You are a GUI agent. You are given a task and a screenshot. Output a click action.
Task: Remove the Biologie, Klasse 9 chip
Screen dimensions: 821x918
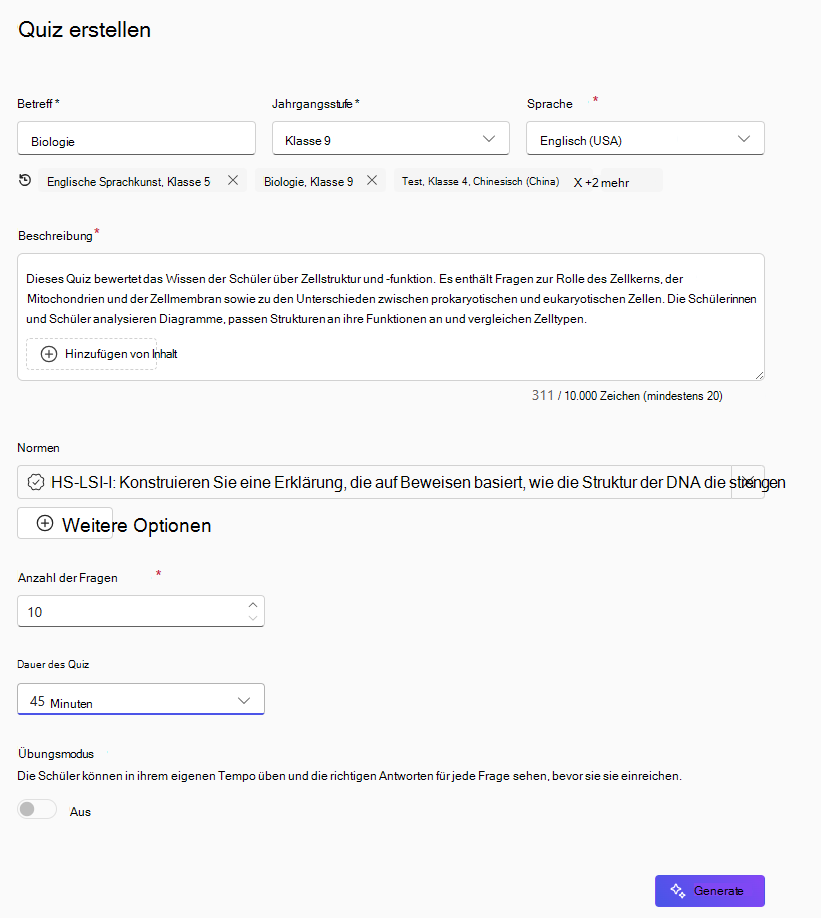372,180
